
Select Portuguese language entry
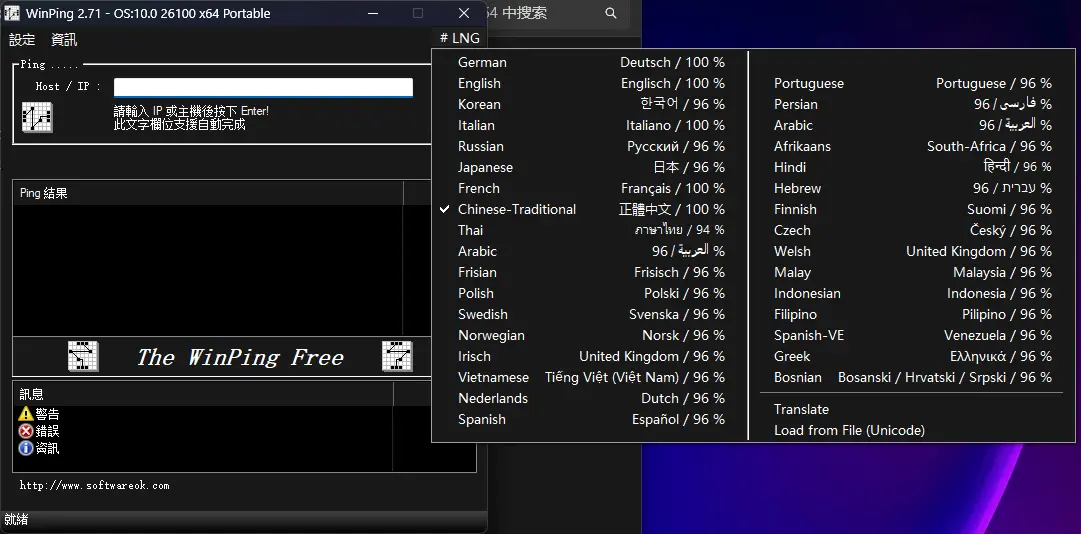(x=911, y=83)
